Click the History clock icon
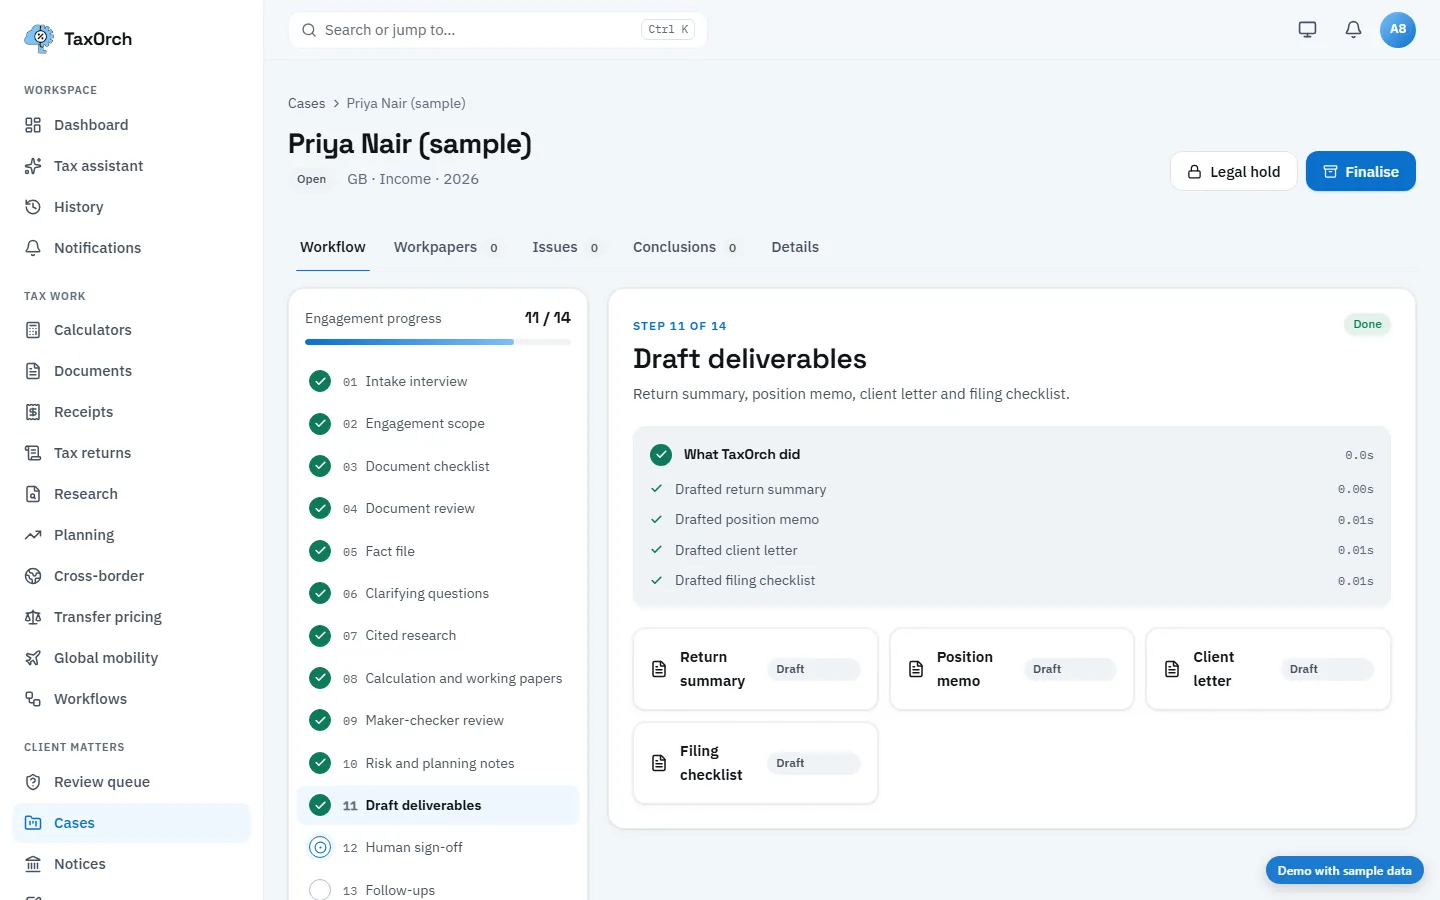Screen dimensions: 1440x900 pyautogui.click(x=33, y=207)
